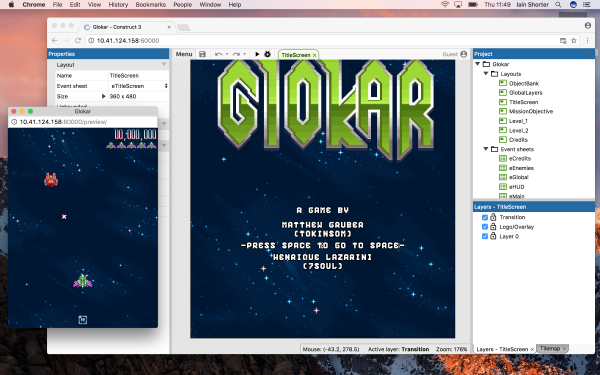
Task: Click the Save project disk icon
Action: pyautogui.click(x=202, y=54)
